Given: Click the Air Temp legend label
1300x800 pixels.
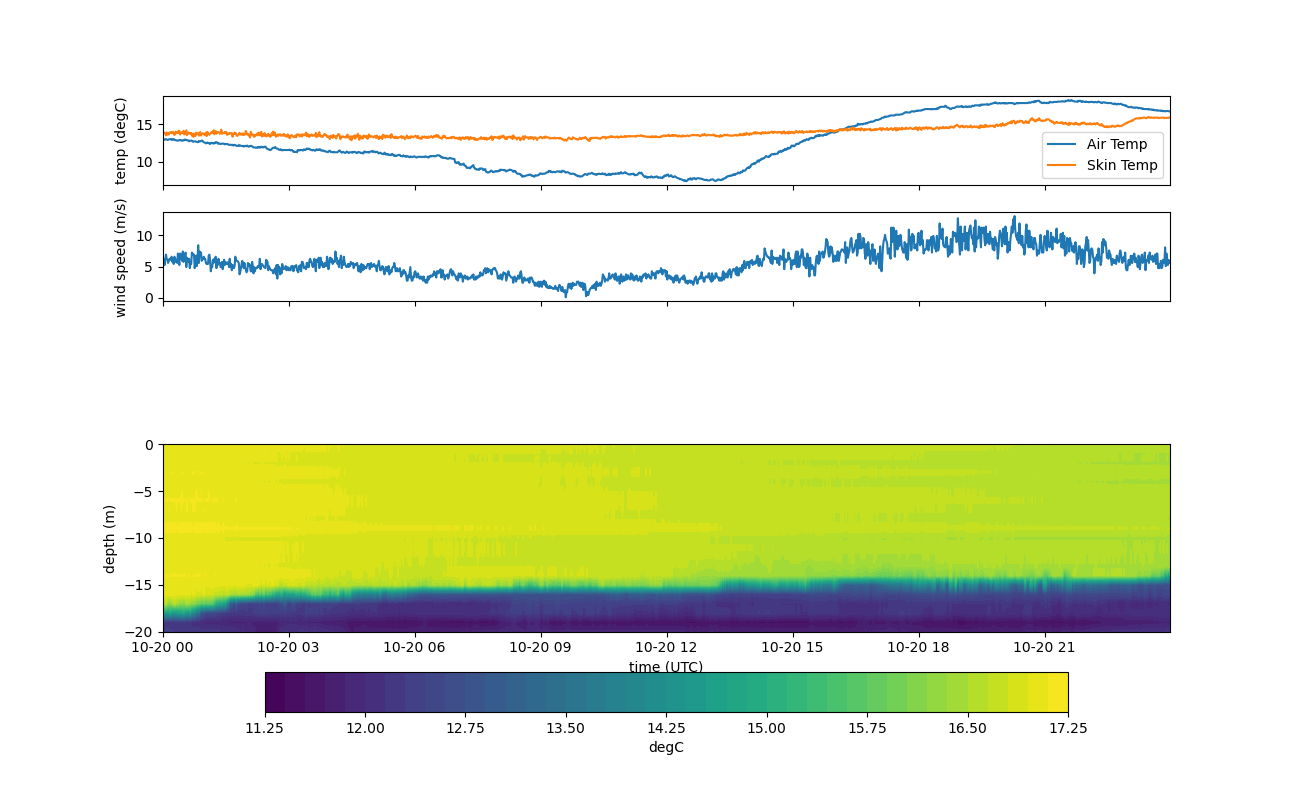Looking at the screenshot, I should click(1117, 144).
